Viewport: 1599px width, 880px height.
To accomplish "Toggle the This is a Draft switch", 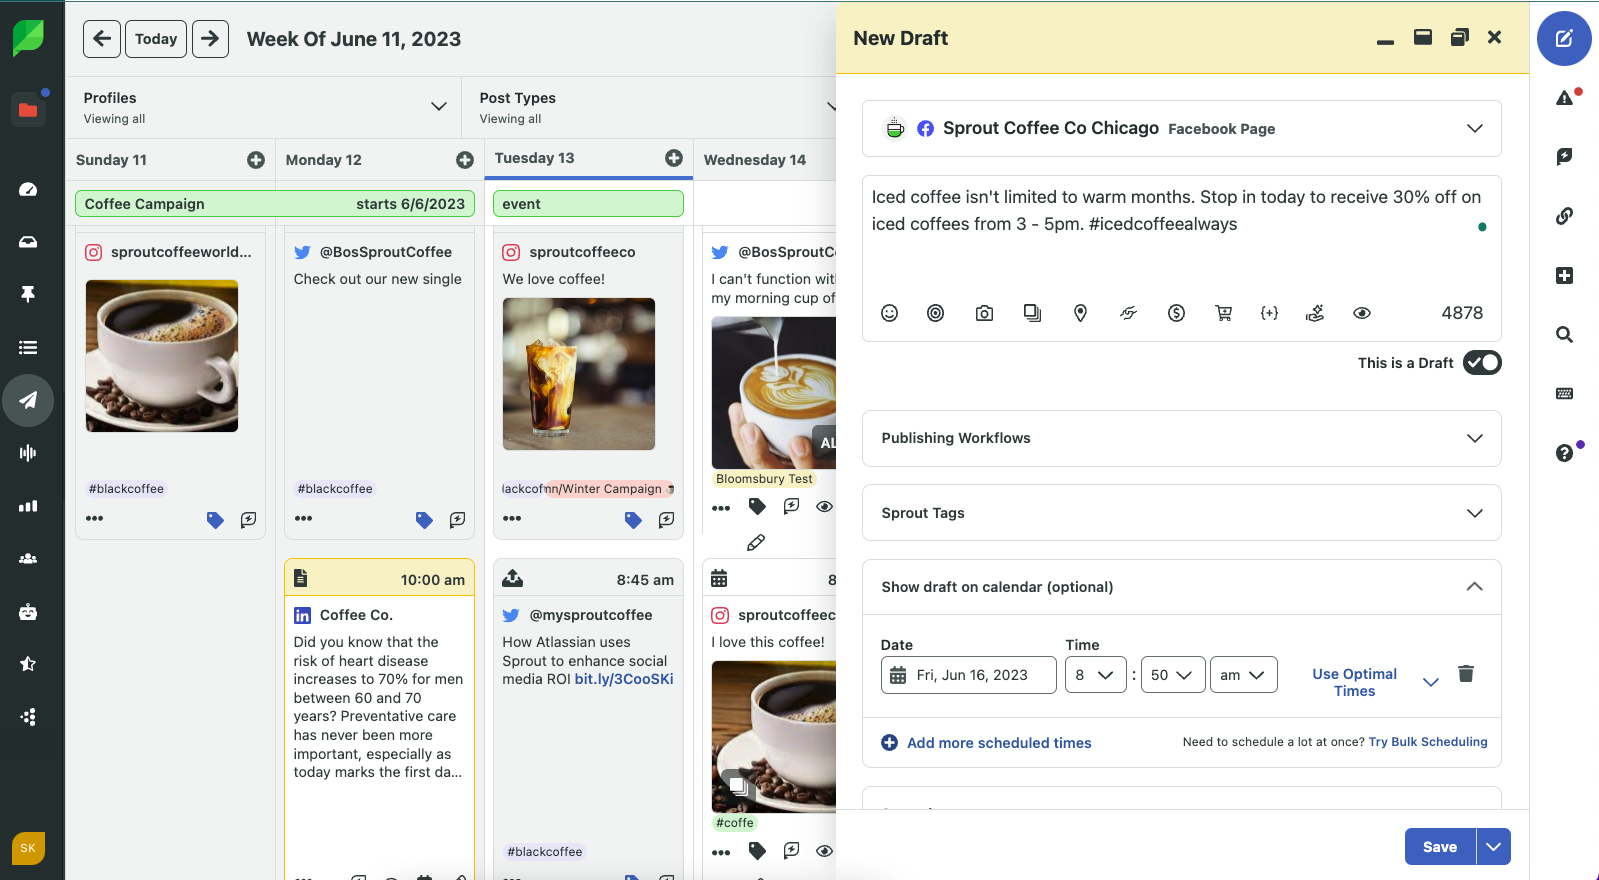I will [x=1481, y=363].
